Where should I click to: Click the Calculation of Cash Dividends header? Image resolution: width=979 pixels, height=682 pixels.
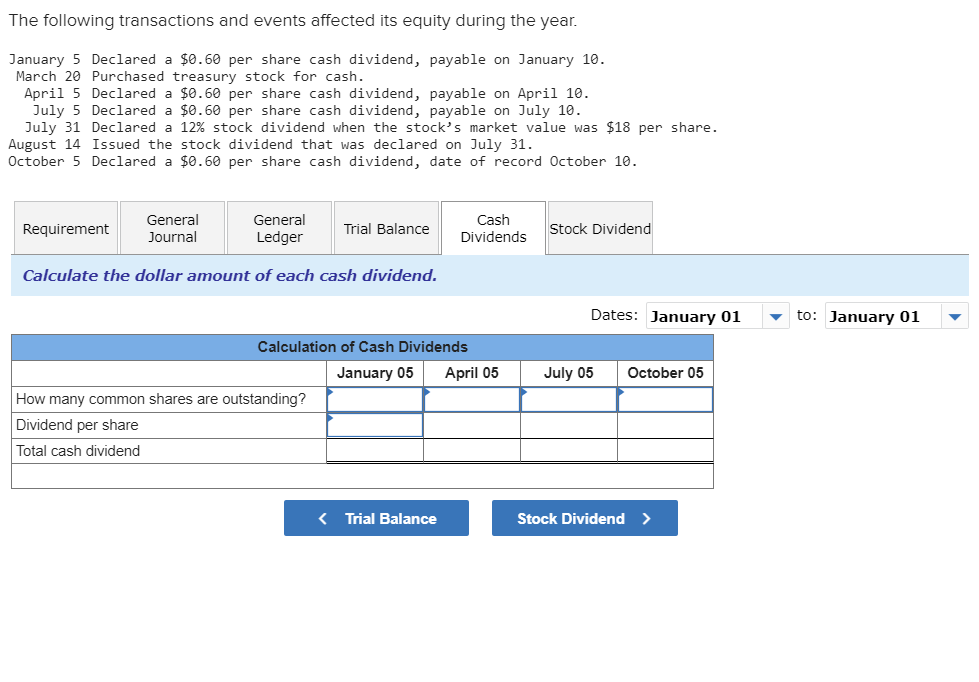[362, 347]
